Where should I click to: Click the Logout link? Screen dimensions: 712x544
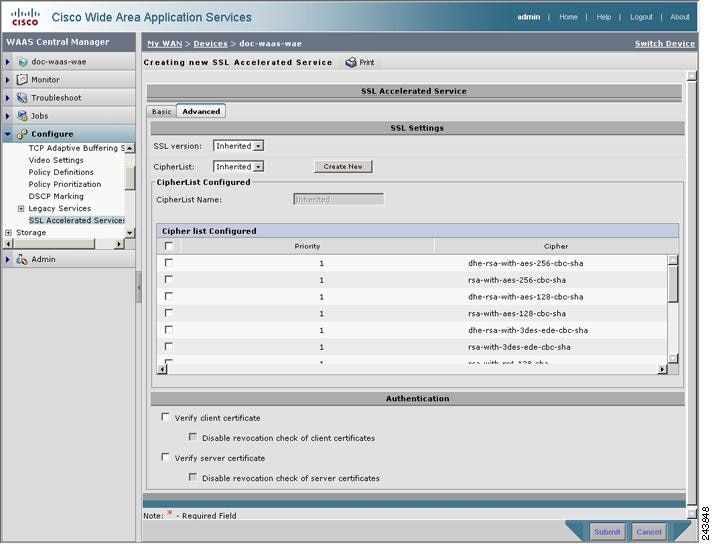click(x=641, y=17)
